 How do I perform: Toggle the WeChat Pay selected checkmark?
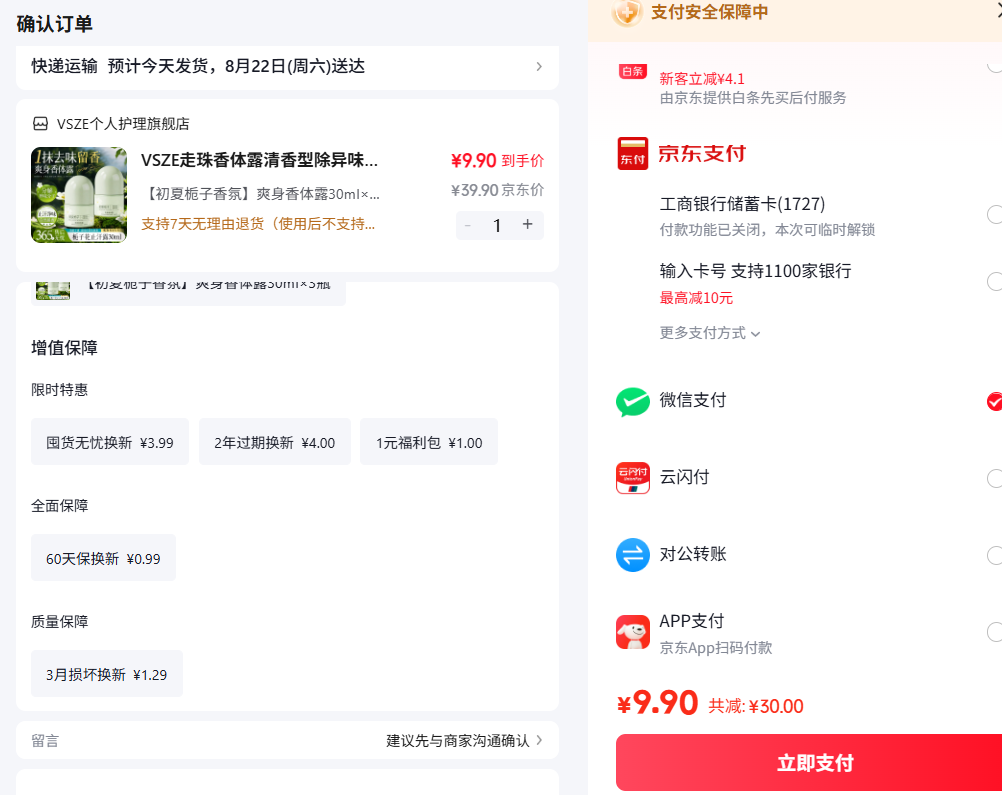994,401
